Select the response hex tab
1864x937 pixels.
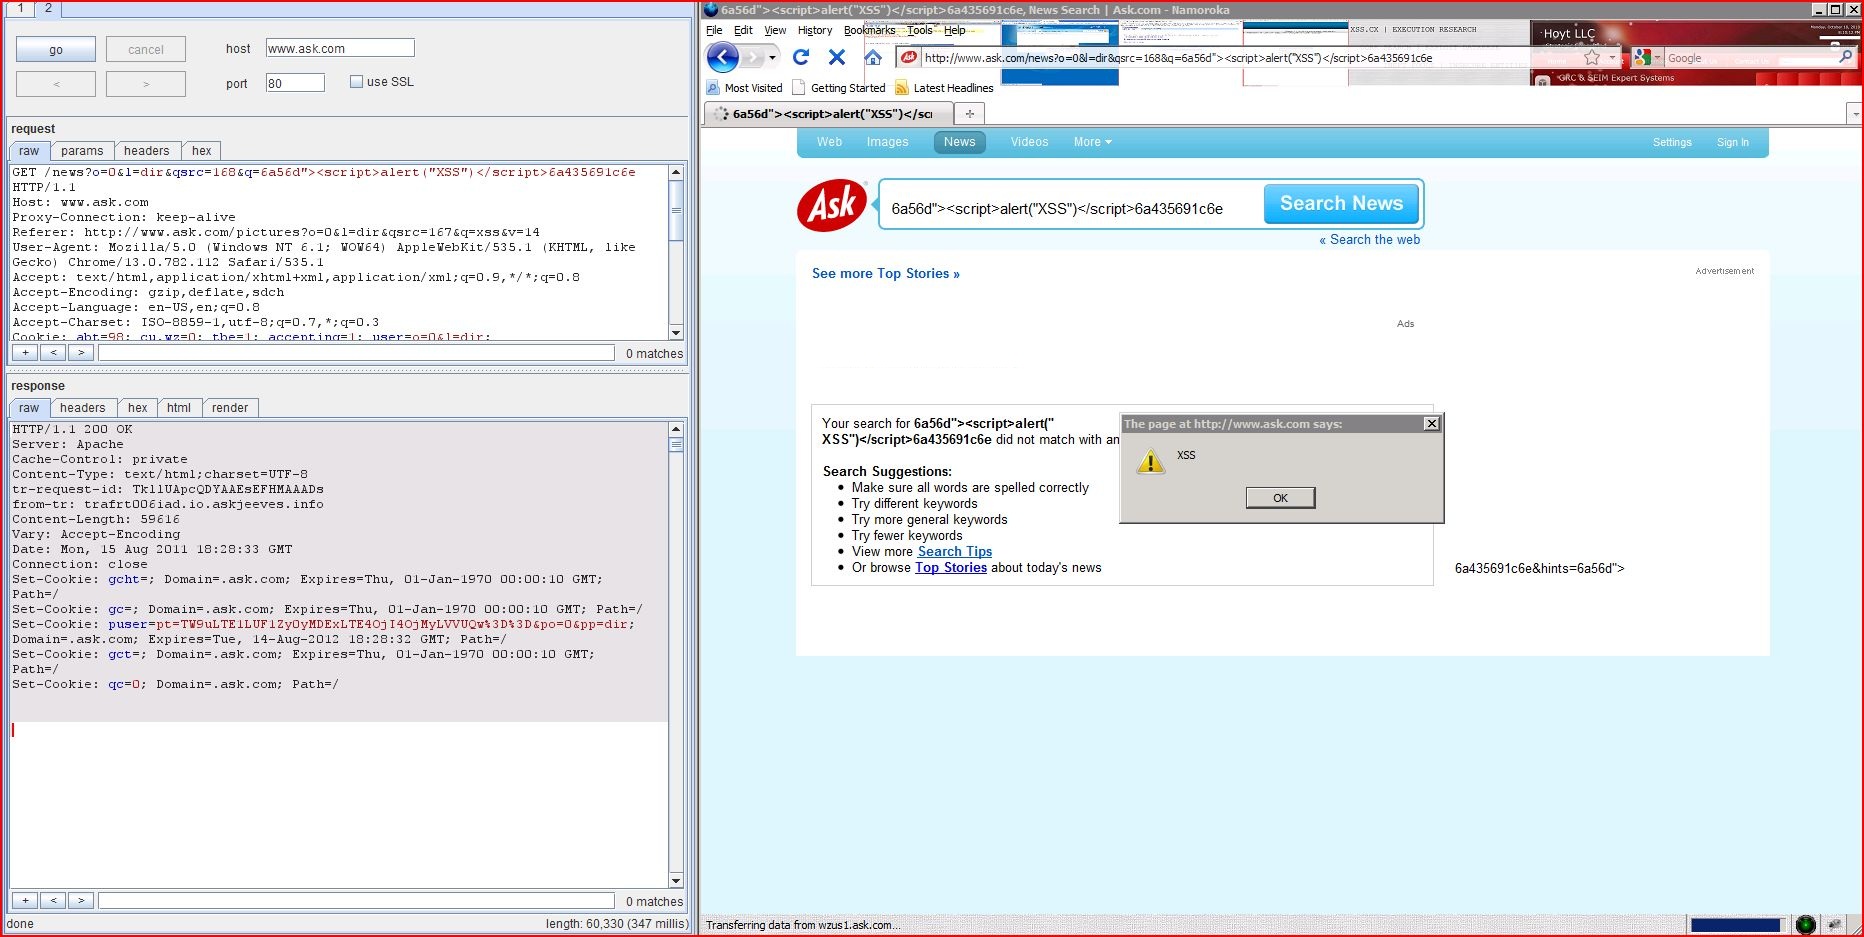(x=138, y=408)
